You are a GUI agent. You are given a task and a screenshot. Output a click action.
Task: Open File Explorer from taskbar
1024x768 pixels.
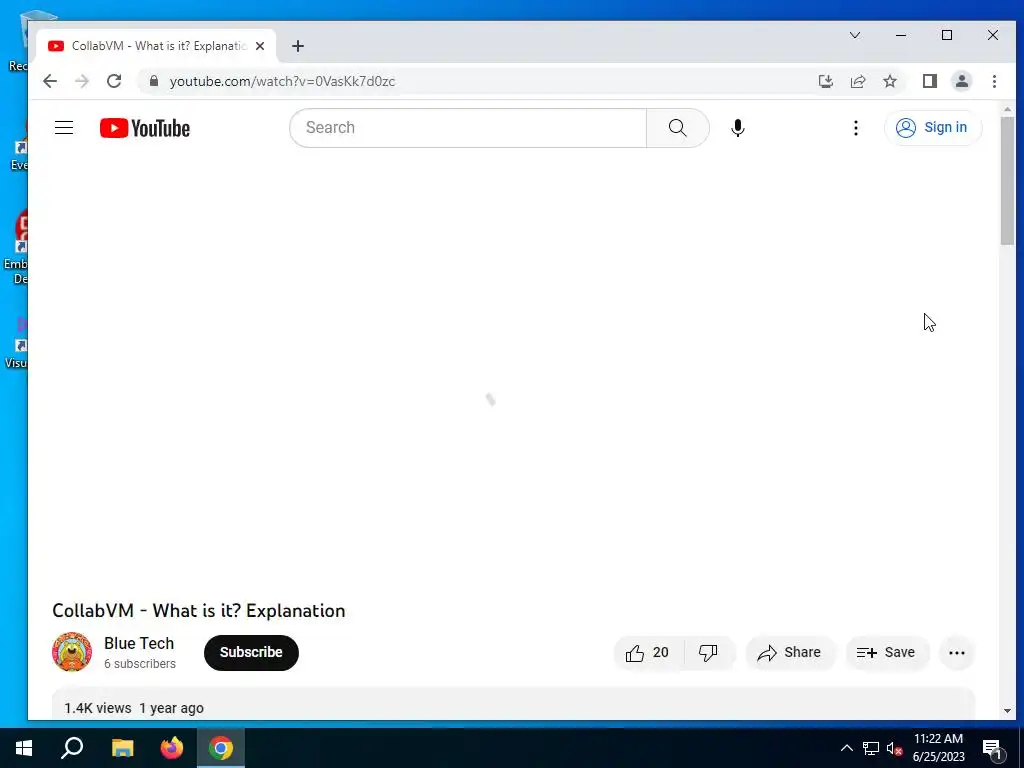[122, 748]
